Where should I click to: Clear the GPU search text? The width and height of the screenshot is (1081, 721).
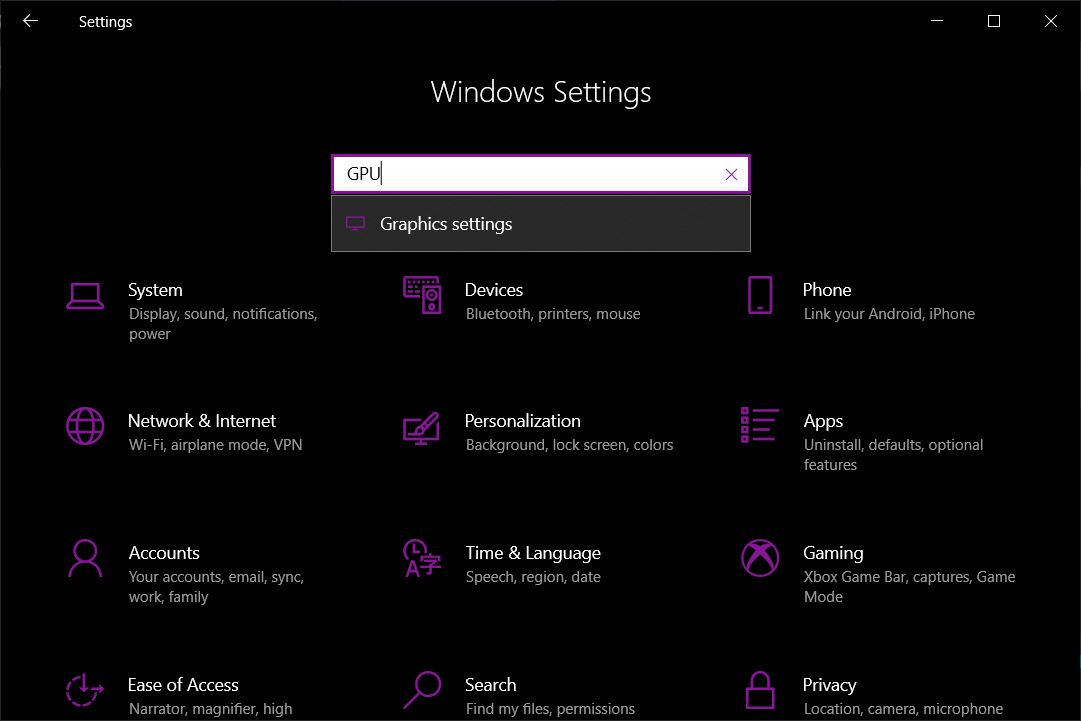731,175
